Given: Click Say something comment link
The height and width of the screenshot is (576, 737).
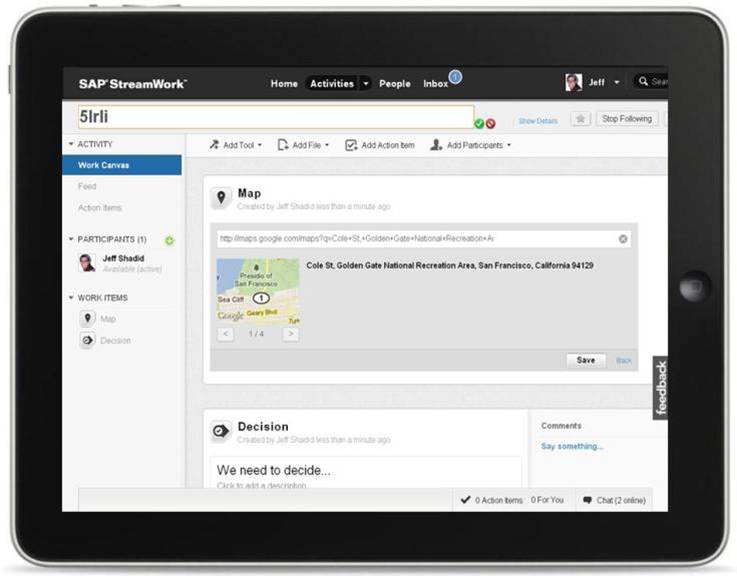Looking at the screenshot, I should tap(572, 446).
